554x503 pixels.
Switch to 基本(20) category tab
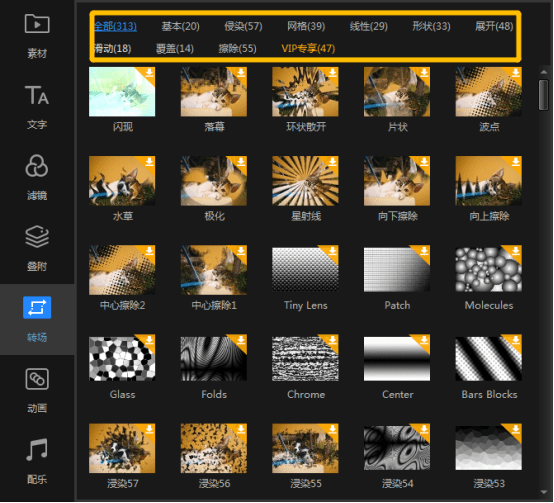point(181,26)
